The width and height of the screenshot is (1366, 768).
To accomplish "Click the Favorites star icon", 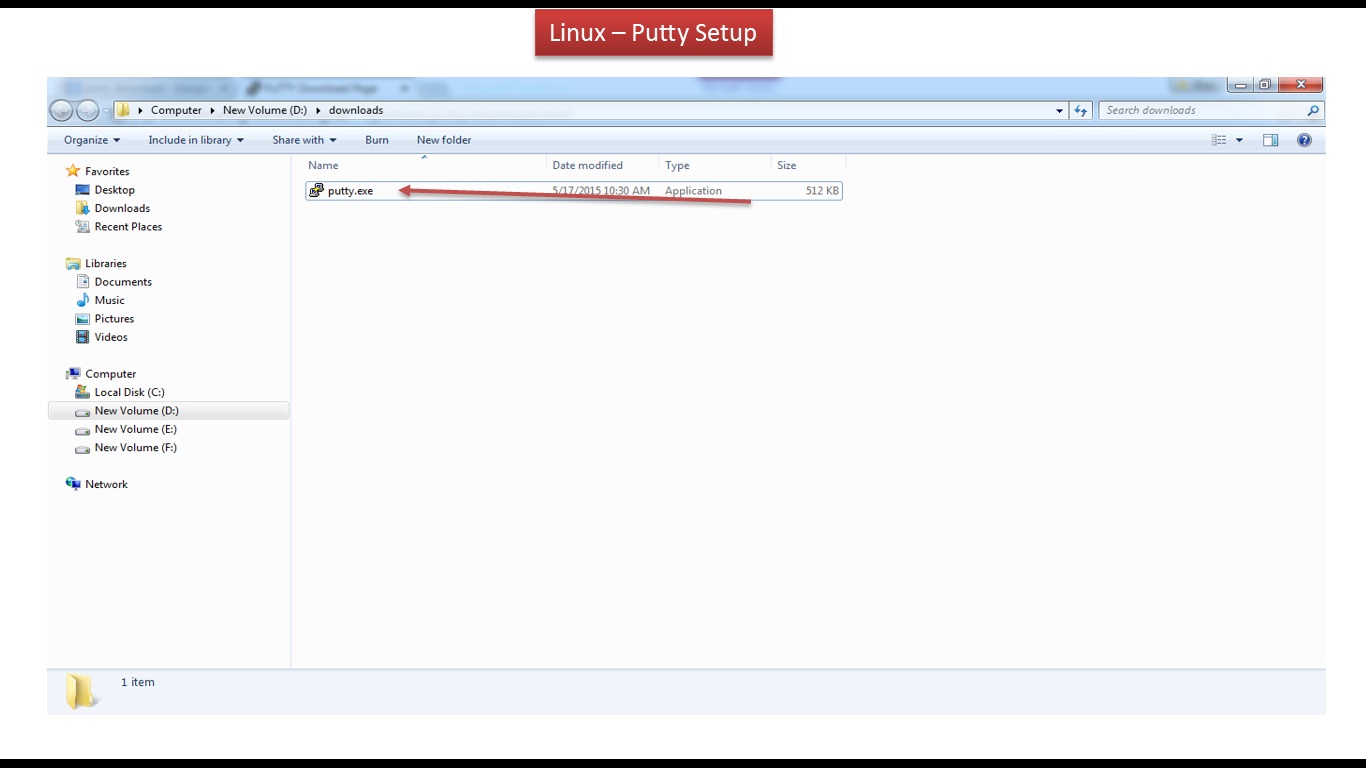I will click(73, 171).
